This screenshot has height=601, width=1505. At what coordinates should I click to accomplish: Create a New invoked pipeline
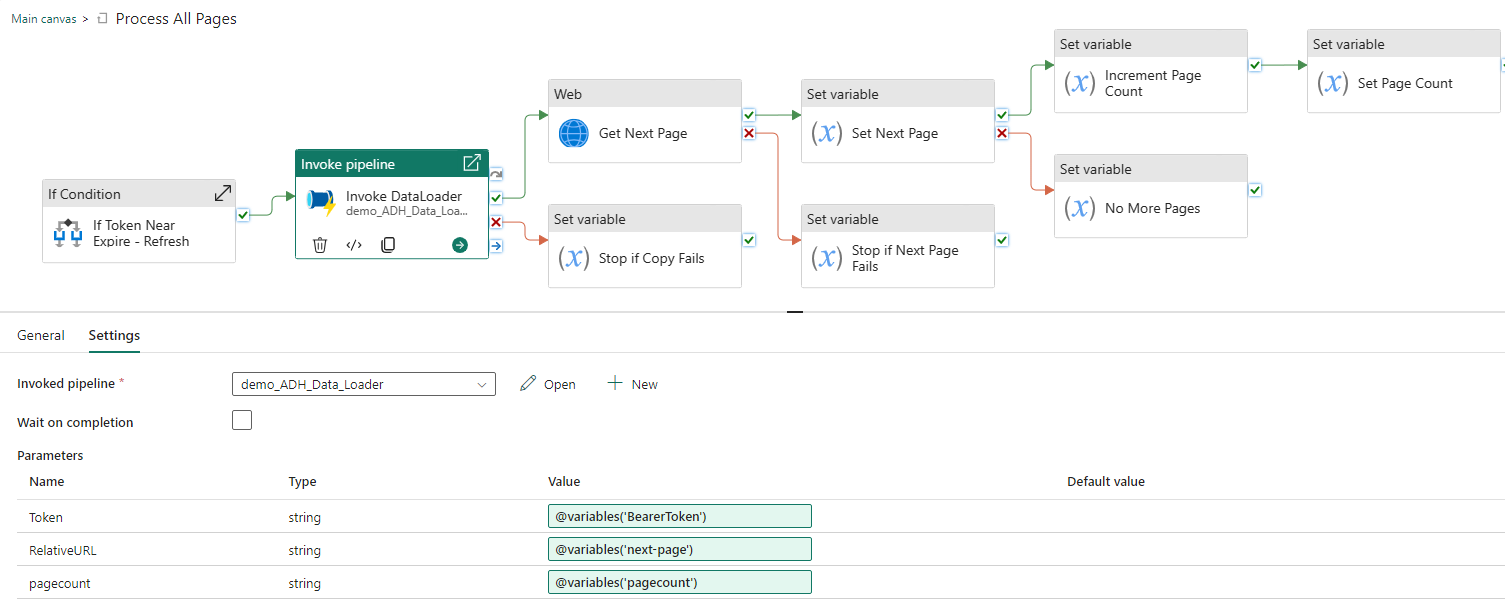633,384
